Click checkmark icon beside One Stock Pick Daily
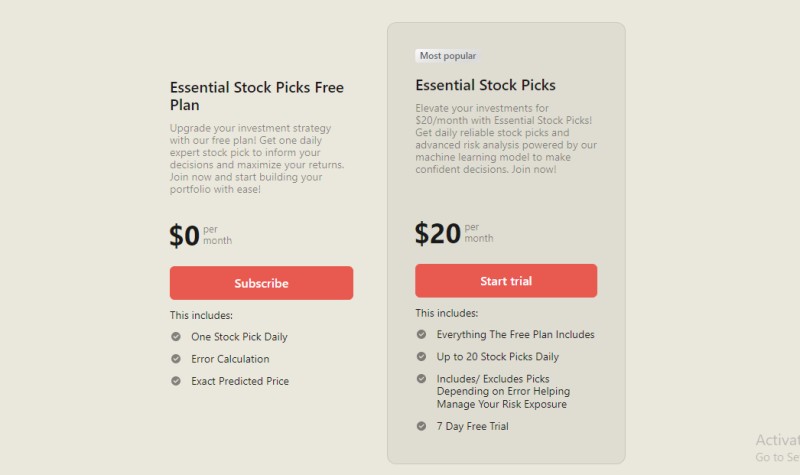This screenshot has width=800, height=475. click(176, 336)
